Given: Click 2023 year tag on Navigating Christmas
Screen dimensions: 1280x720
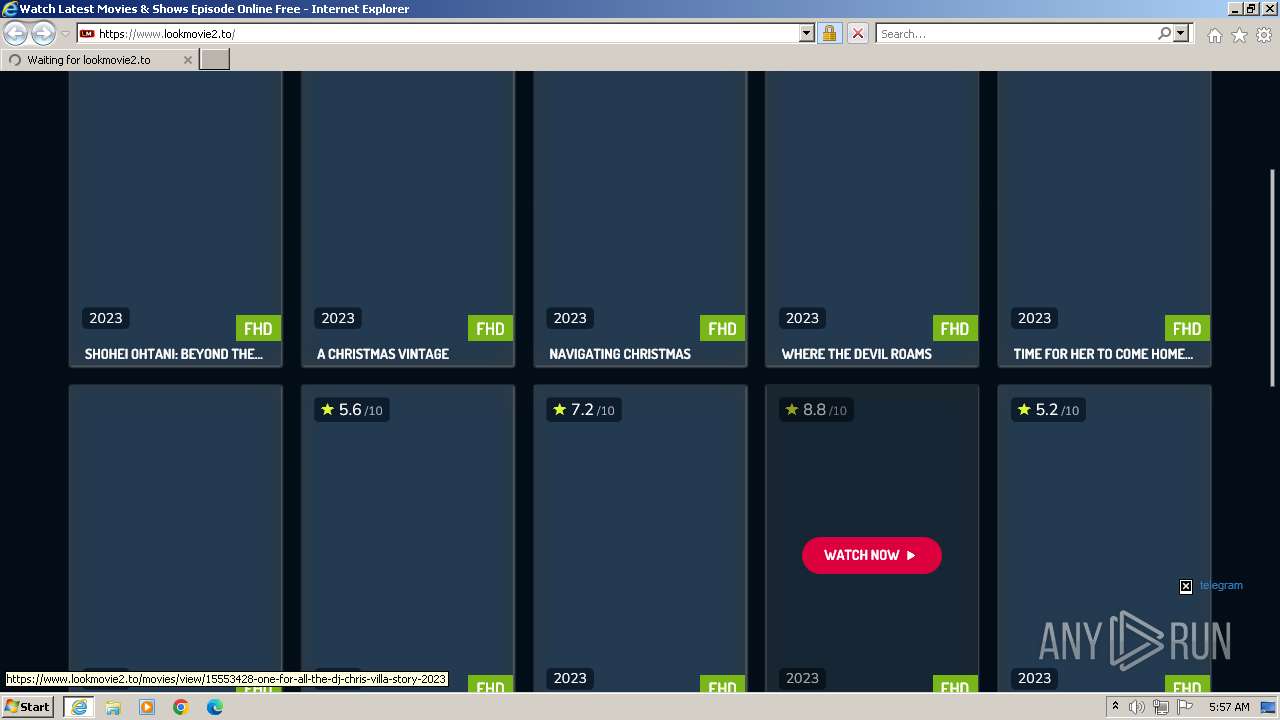Looking at the screenshot, I should (x=570, y=318).
